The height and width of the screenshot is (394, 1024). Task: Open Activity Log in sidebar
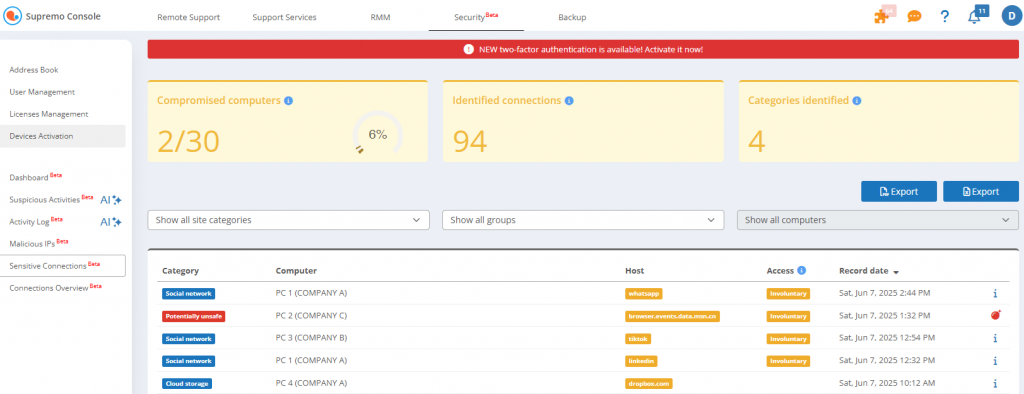point(36,222)
